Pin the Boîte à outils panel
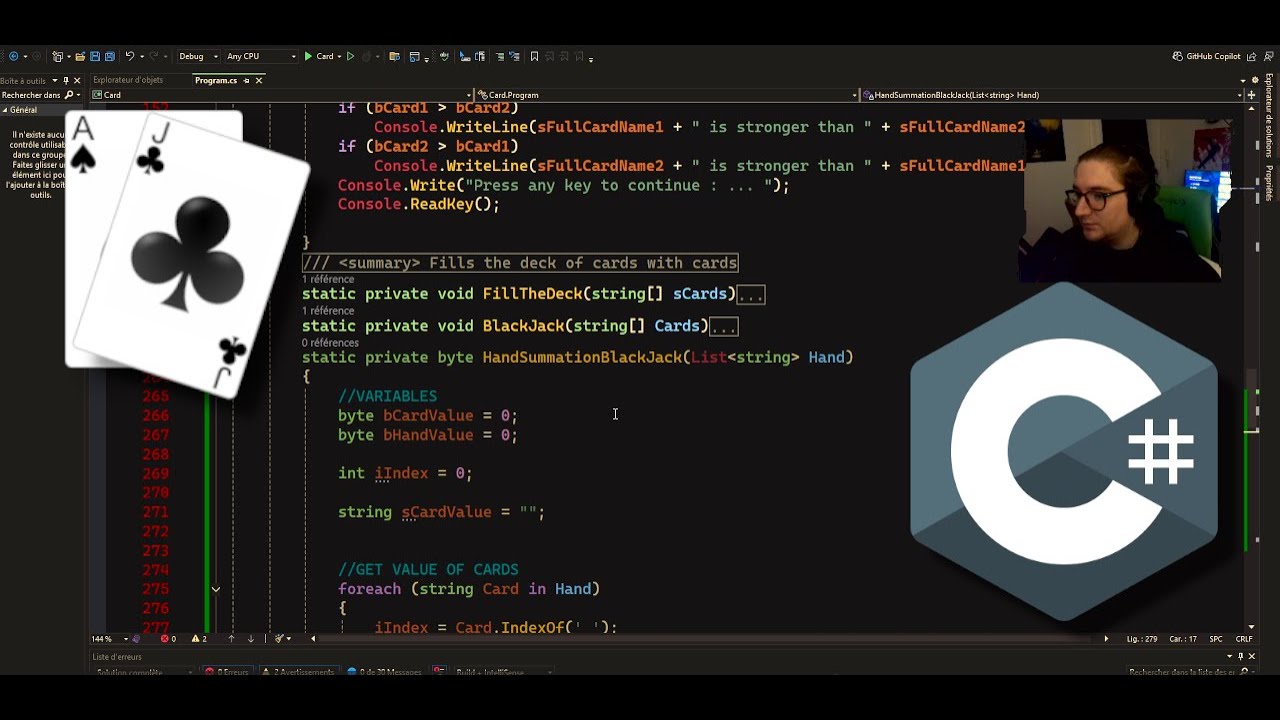This screenshot has width=1280, height=720. tap(66, 80)
